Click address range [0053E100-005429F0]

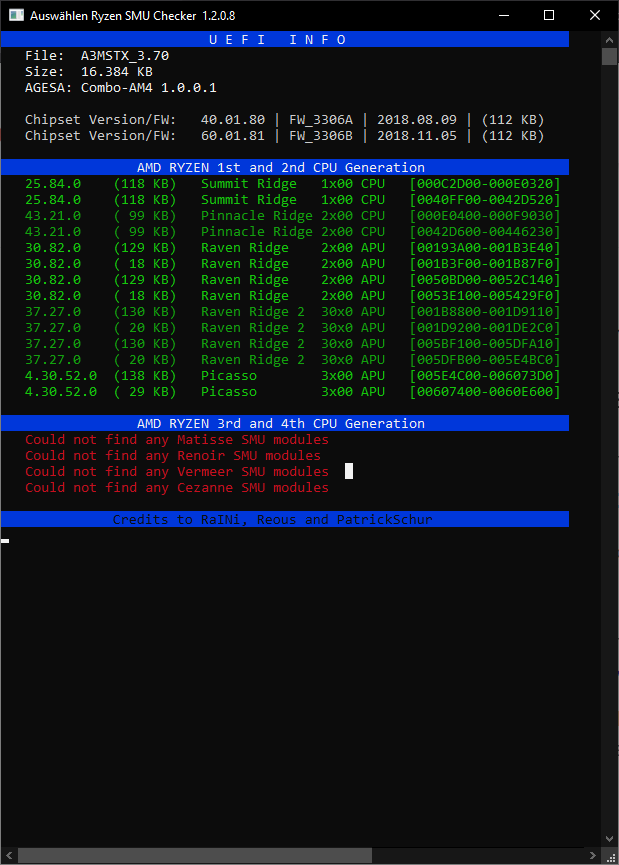click(x=485, y=296)
